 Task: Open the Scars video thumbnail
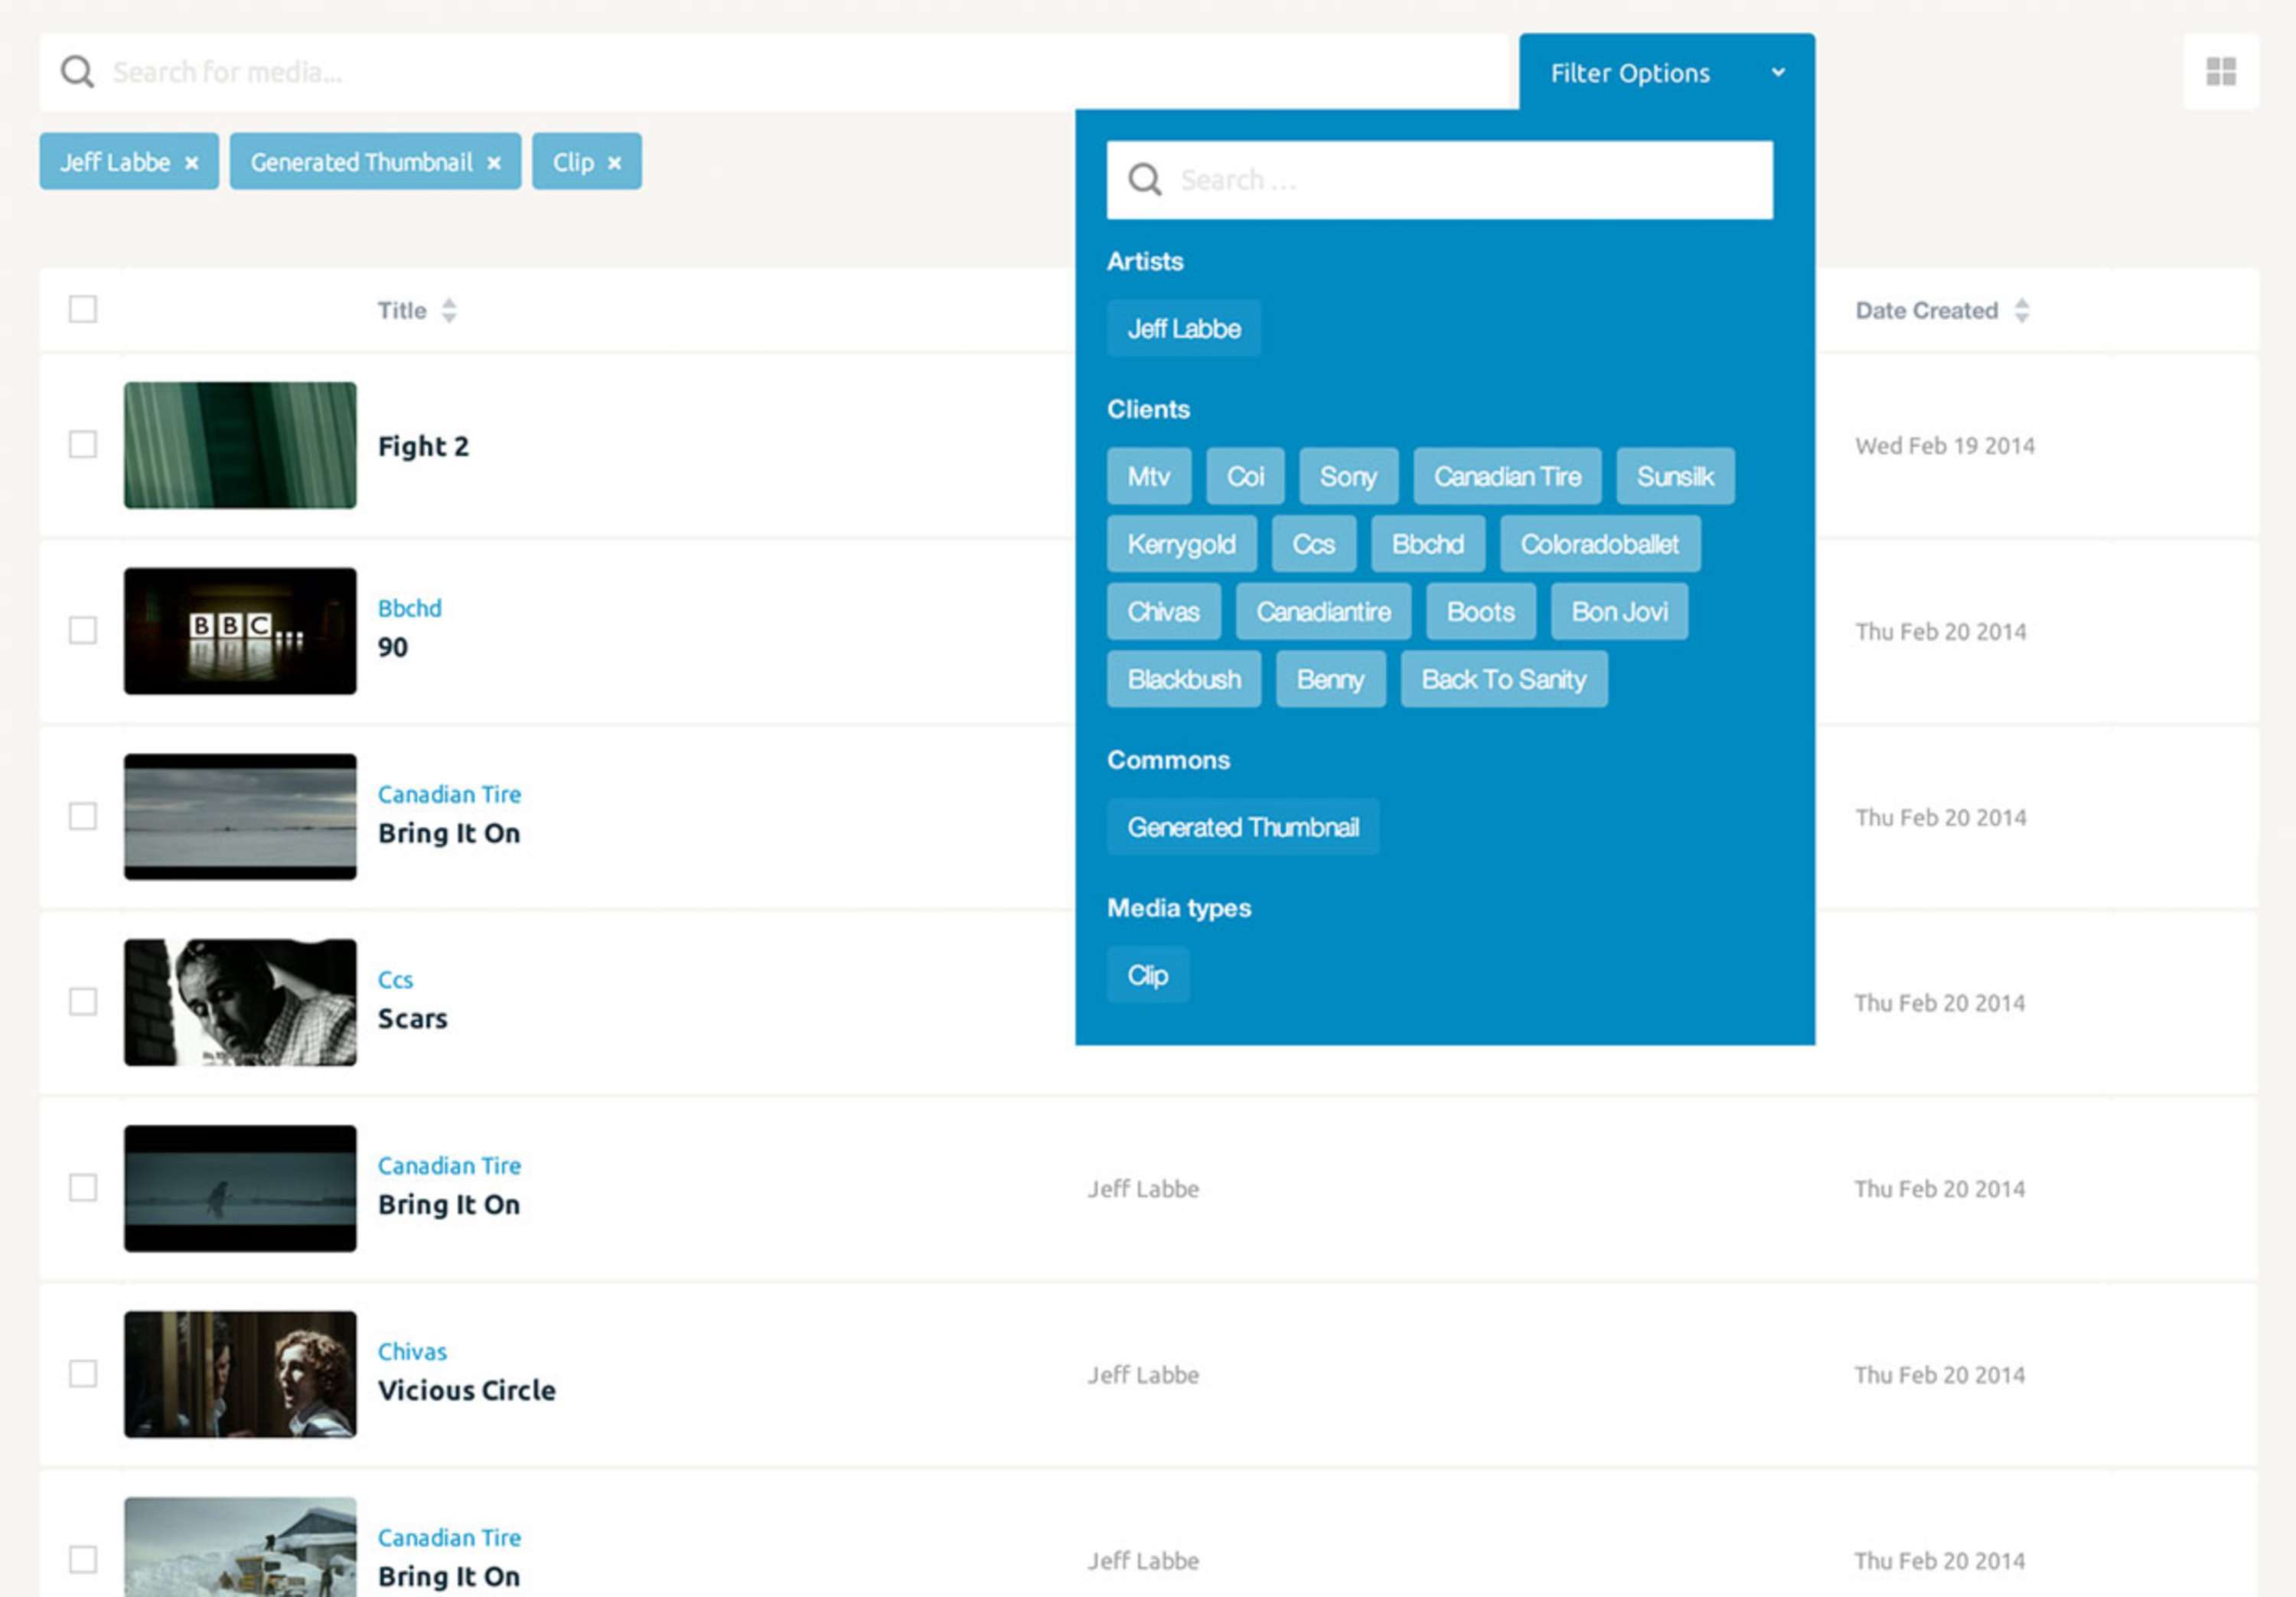pos(240,1002)
